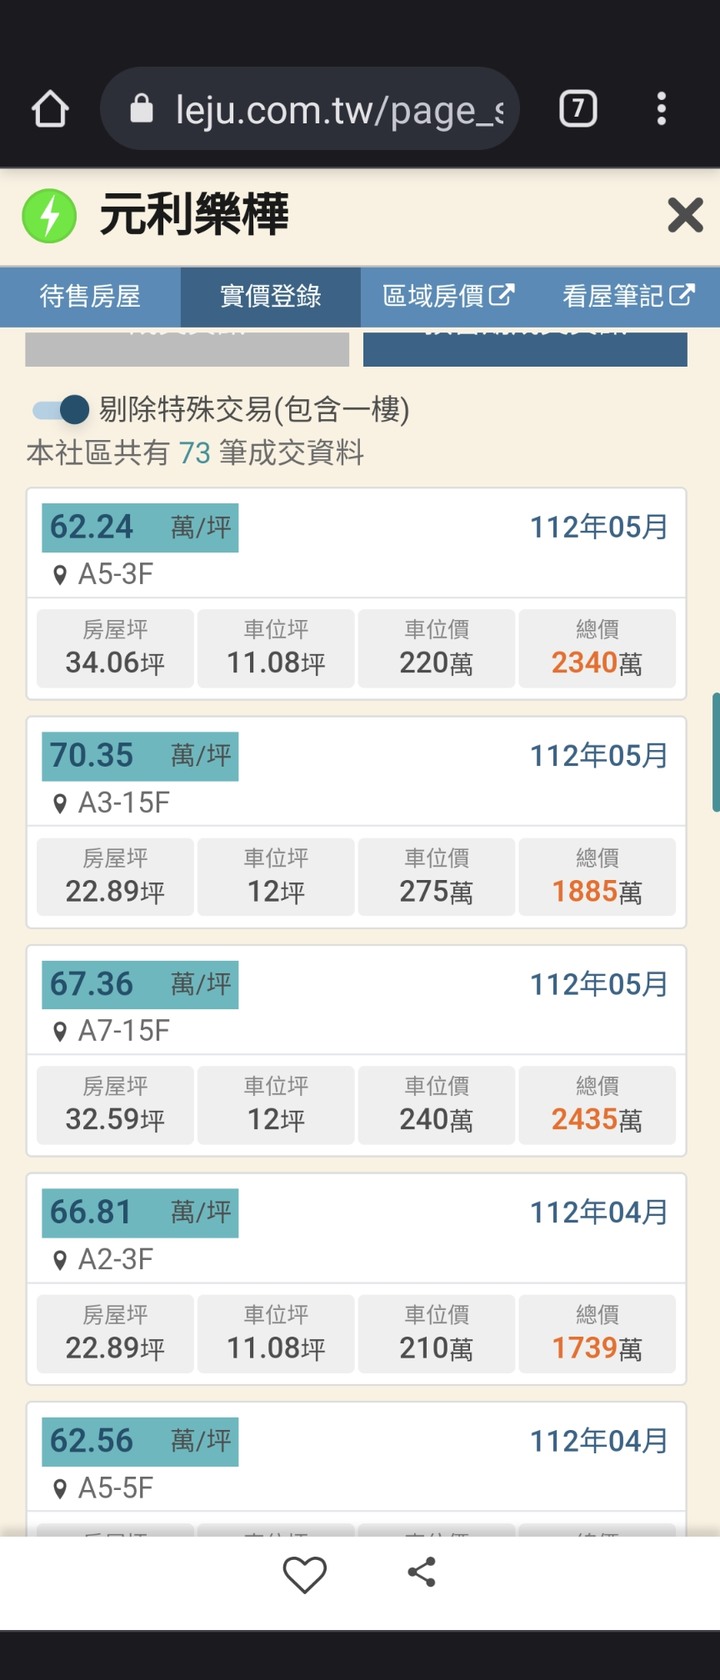The height and width of the screenshot is (1680, 720).
Task: Select the 實價登錄 tab
Action: pos(270,296)
